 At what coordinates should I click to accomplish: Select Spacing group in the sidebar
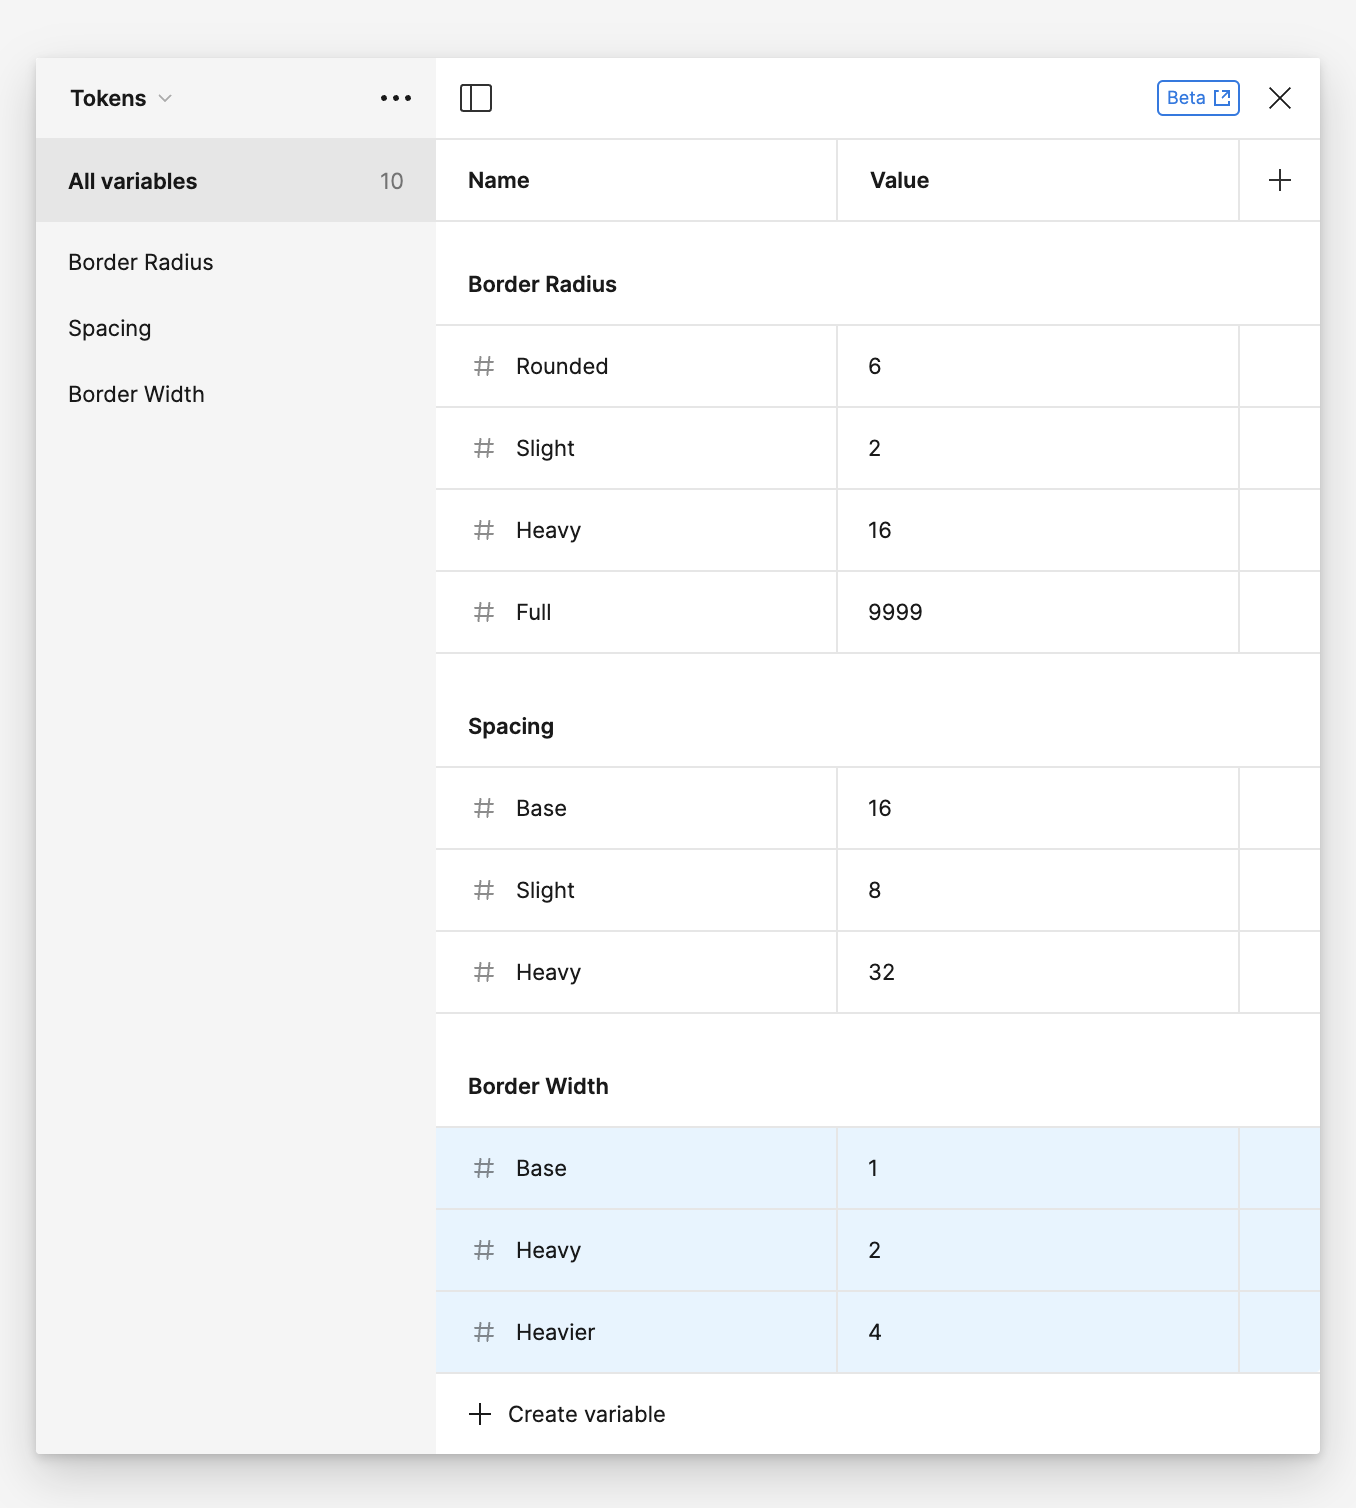tap(109, 328)
